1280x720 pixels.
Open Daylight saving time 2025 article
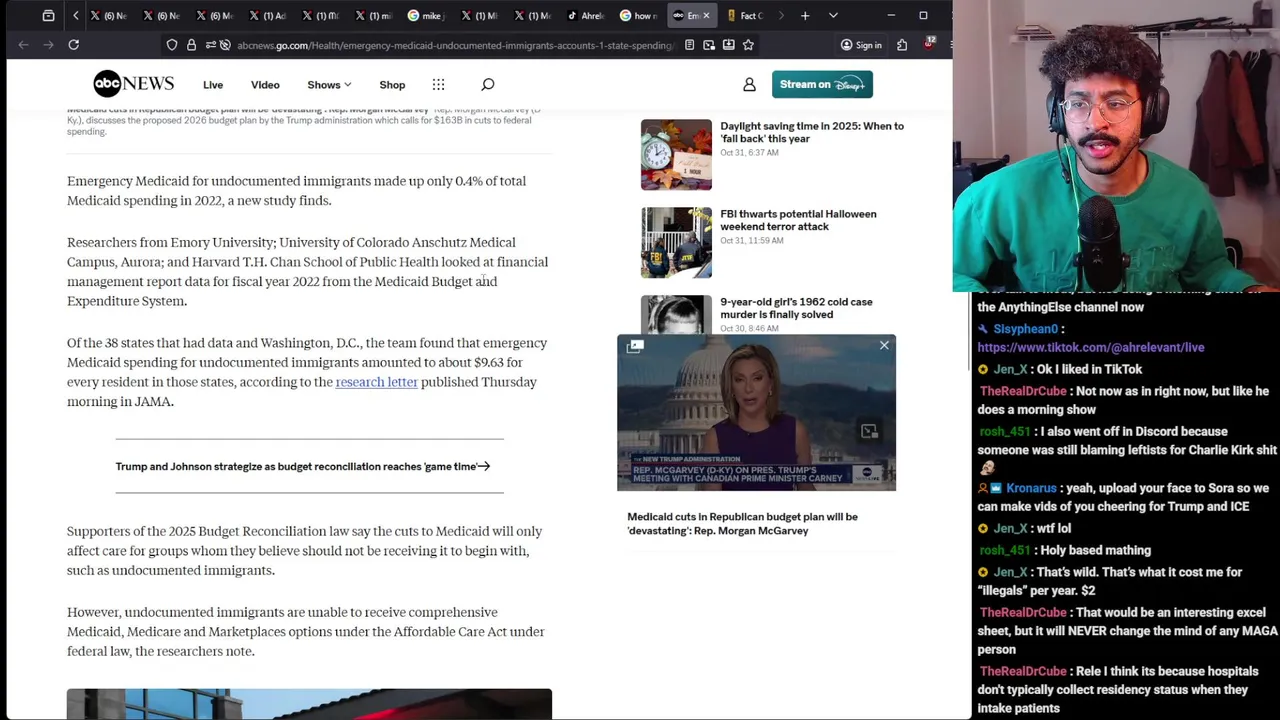[812, 132]
